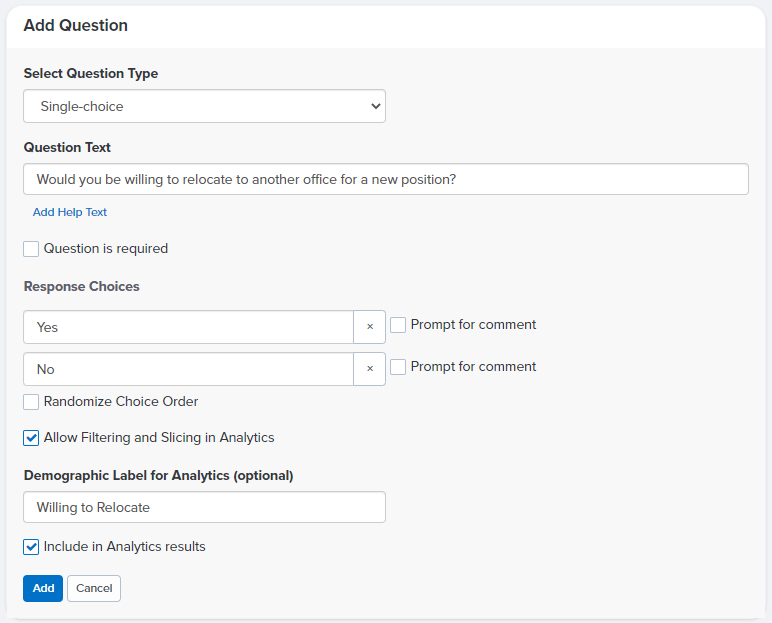This screenshot has height=623, width=772.
Task: Click into the Yes response choice field
Action: click(x=189, y=327)
